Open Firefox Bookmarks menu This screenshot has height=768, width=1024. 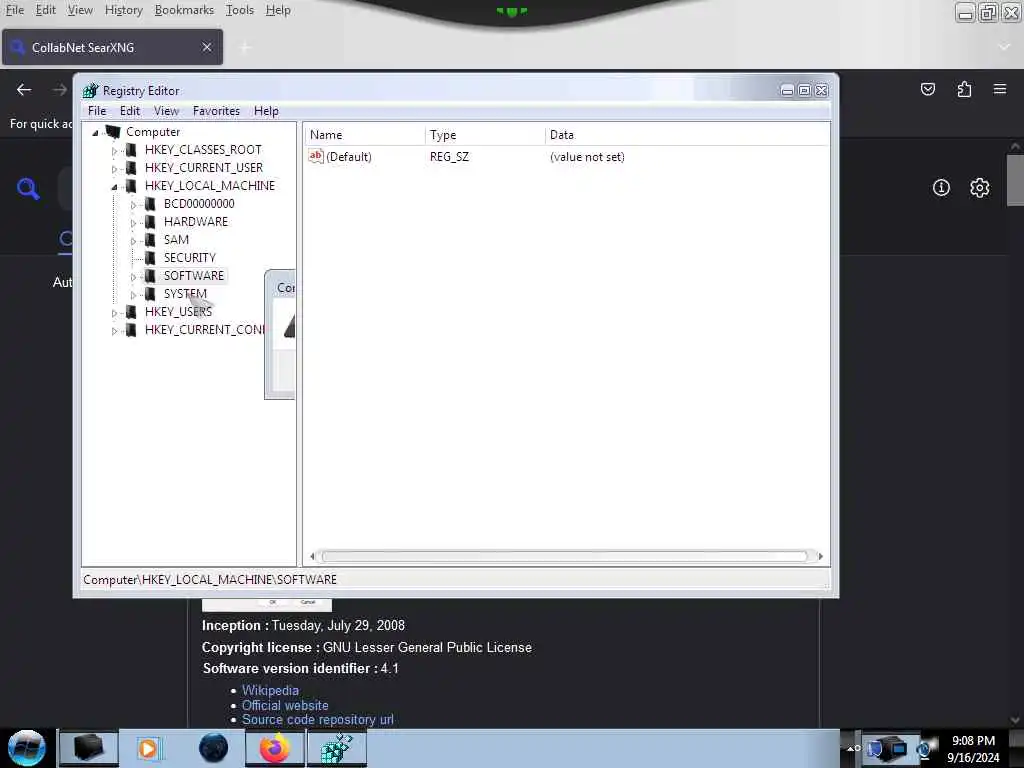[x=184, y=10]
